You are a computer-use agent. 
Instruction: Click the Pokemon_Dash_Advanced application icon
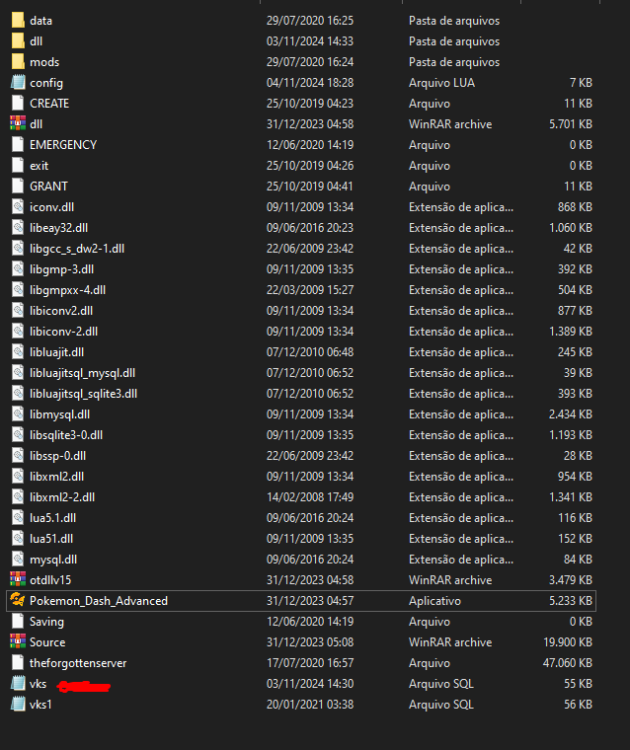click(x=18, y=601)
